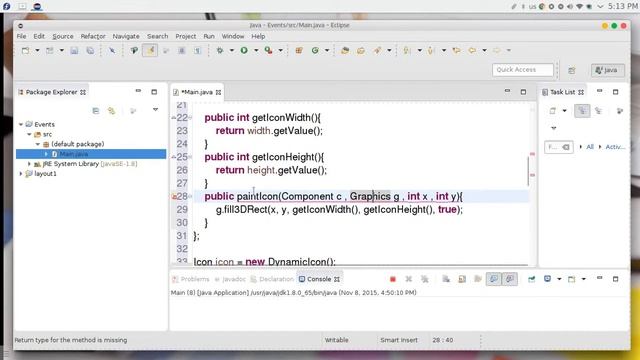Expand the layout1 project node

21,174
